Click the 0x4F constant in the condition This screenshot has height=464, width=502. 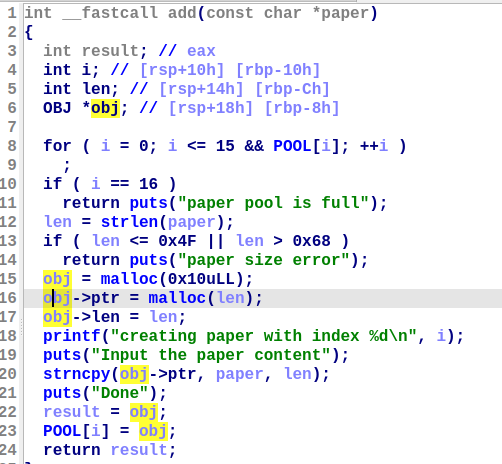coord(177,241)
